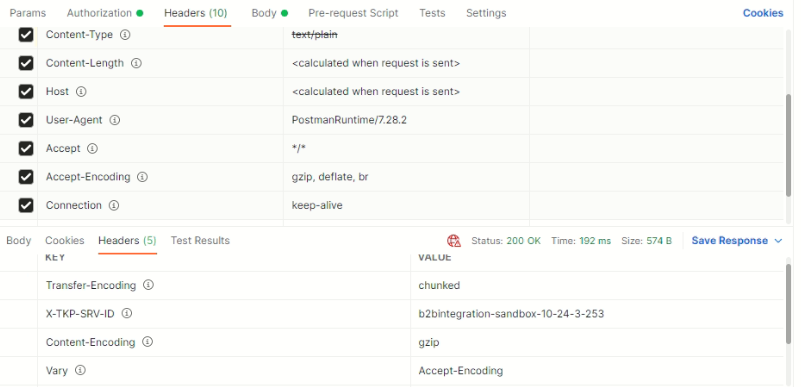The image size is (801, 387).
Task: Select the request Headers (10) tab
Action: (196, 13)
